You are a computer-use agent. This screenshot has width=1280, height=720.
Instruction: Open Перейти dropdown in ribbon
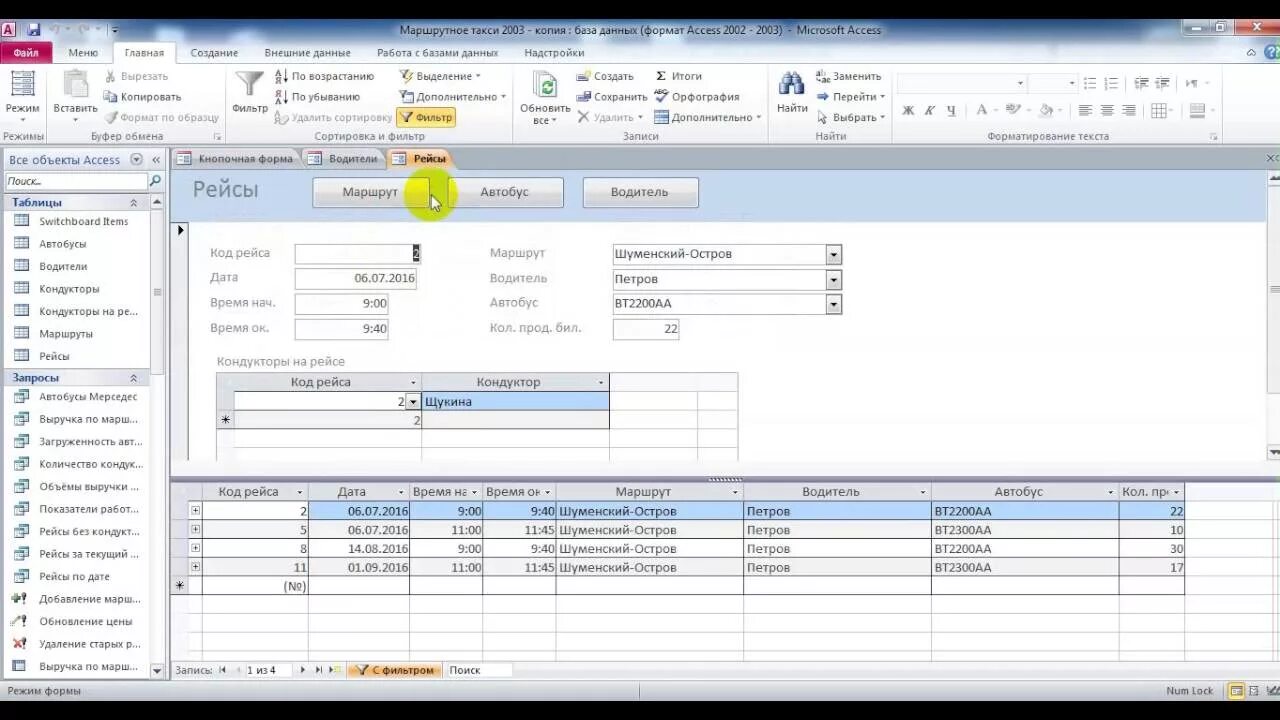[x=849, y=97]
